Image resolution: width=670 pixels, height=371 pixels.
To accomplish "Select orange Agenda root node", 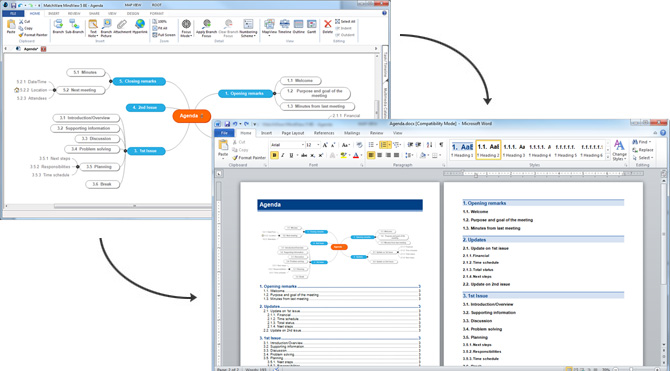I will [x=191, y=116].
